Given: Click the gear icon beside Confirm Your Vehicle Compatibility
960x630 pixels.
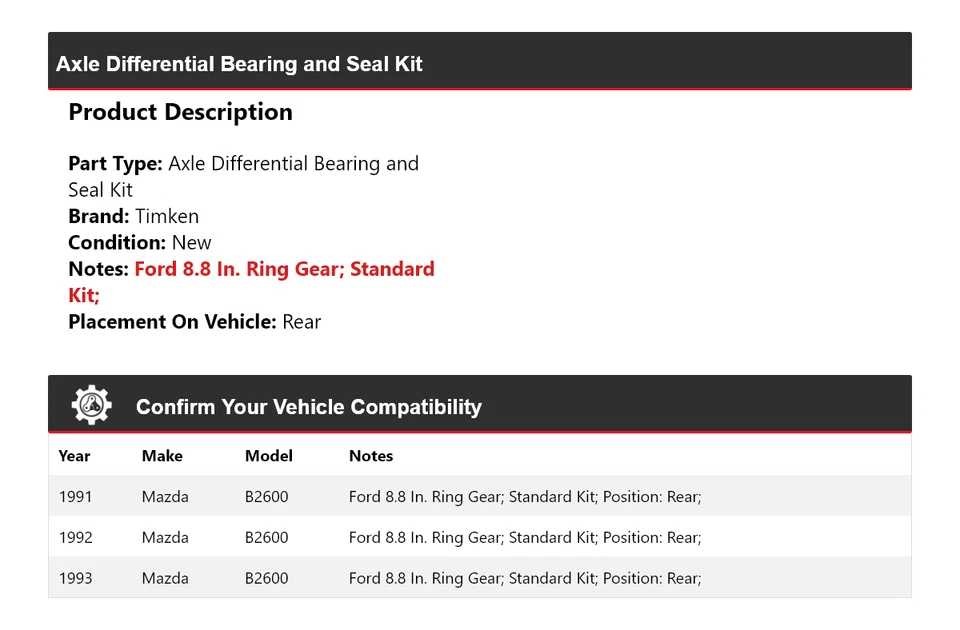Looking at the screenshot, I should 91,405.
